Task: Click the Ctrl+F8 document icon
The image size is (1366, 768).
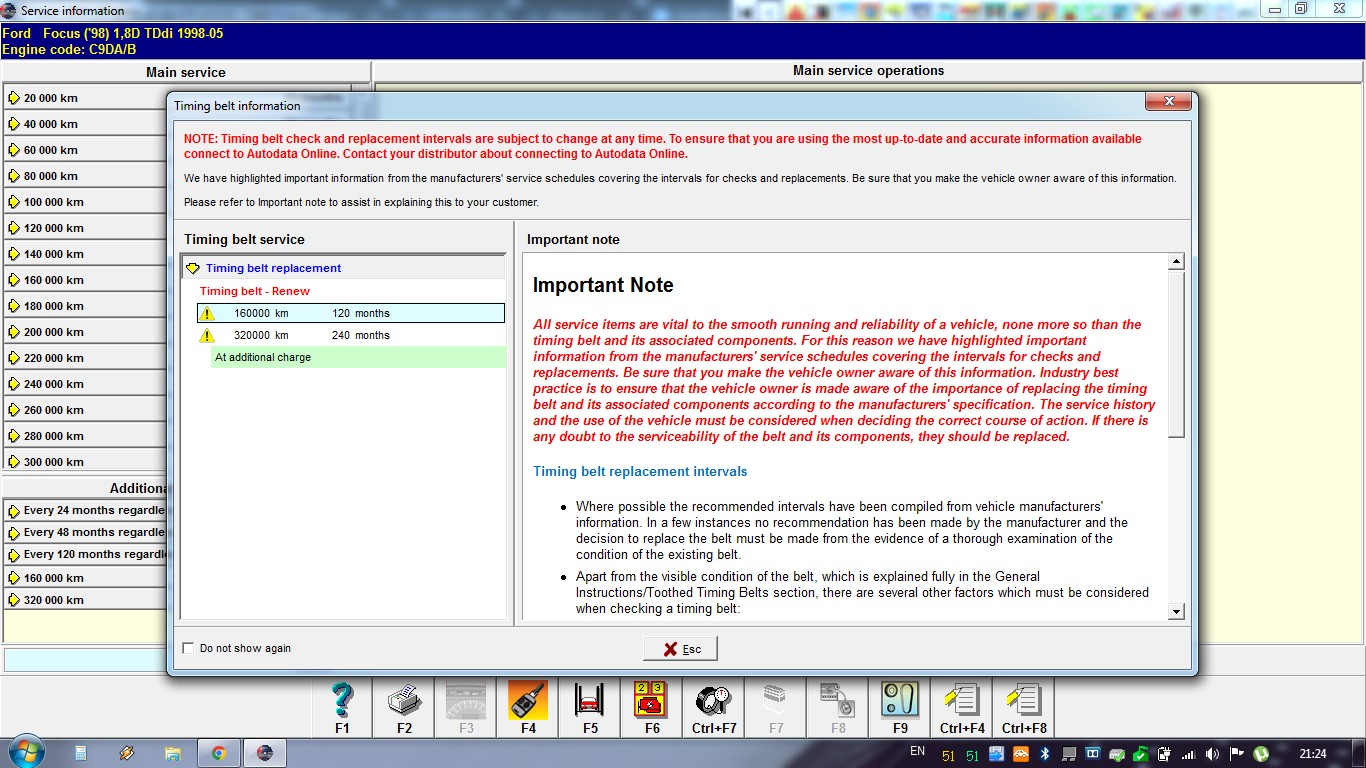Action: pos(1024,701)
